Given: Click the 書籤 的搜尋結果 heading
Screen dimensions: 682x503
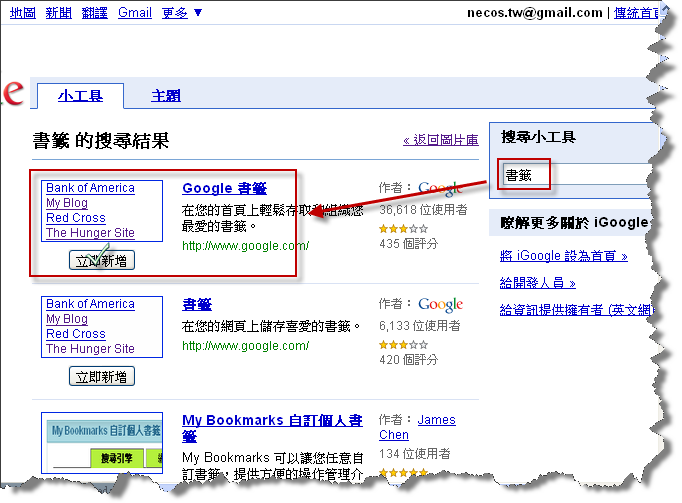Looking at the screenshot, I should point(100,141).
